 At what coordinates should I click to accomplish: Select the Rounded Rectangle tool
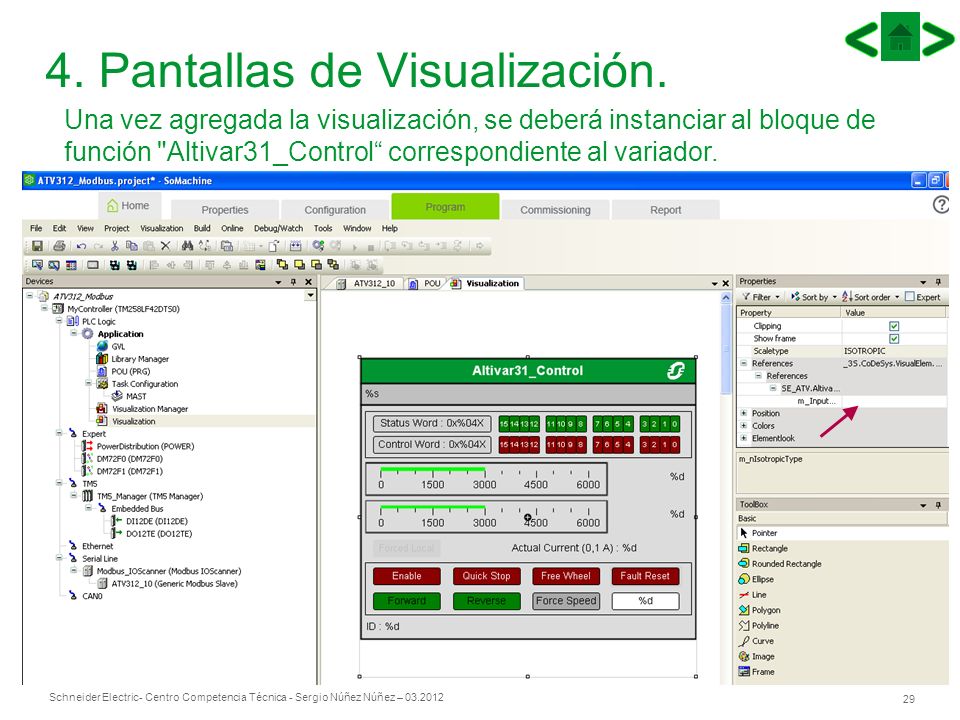[780, 564]
